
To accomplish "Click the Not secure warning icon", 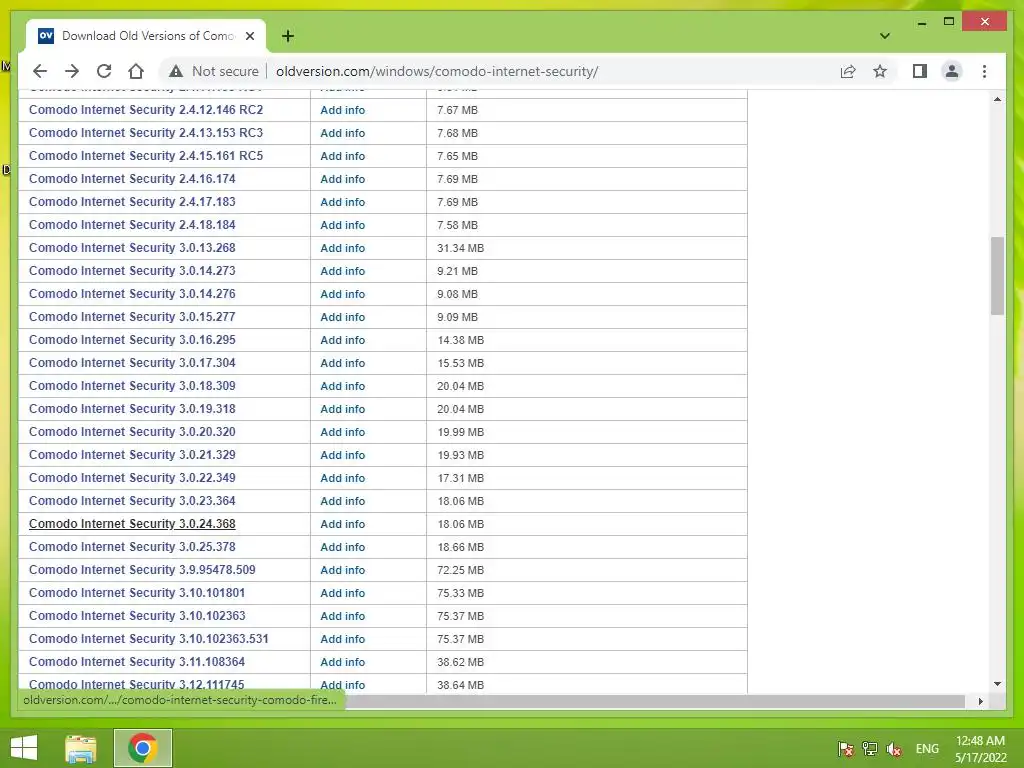I will click(175, 71).
